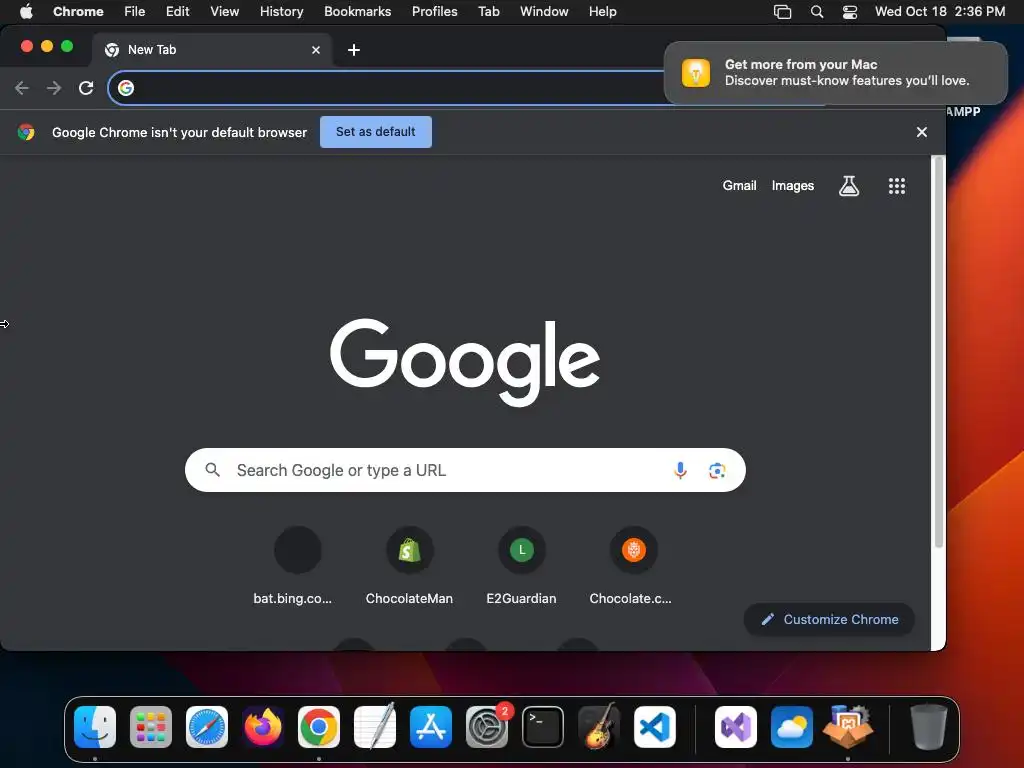Image resolution: width=1024 pixels, height=768 pixels.
Task: Open App Store from the Dock
Action: (x=431, y=727)
